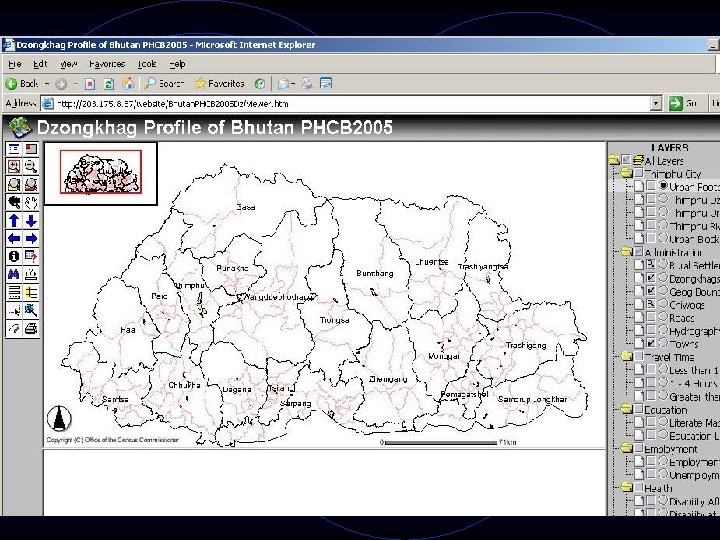
Task: Select the Identify info tool
Action: [x=14, y=256]
